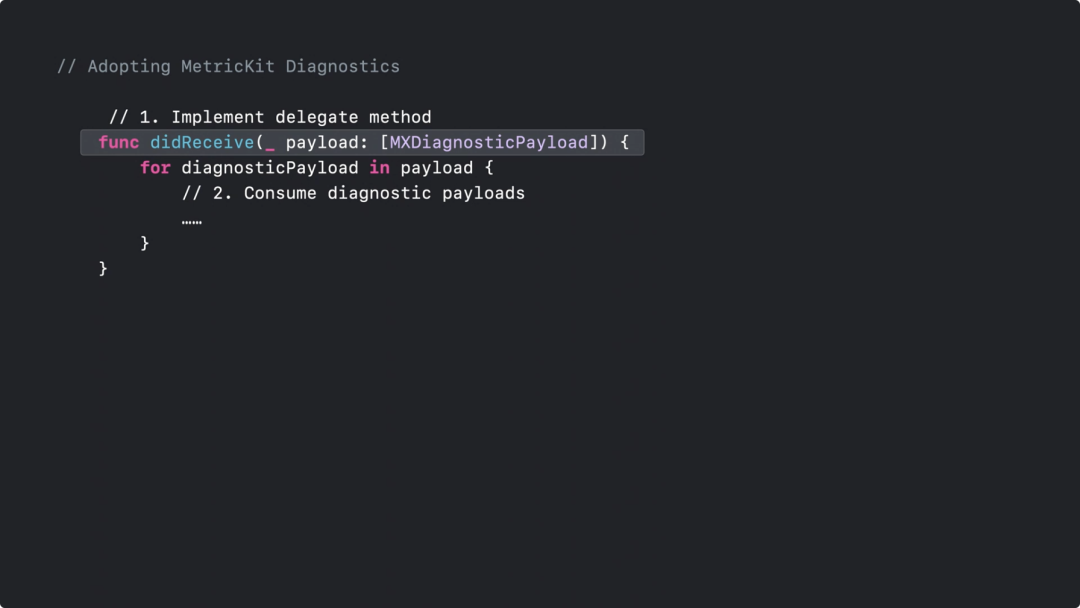The height and width of the screenshot is (608, 1080).
Task: Click the "Adopting MetricKit Diagnostics" title comment
Action: (228, 67)
